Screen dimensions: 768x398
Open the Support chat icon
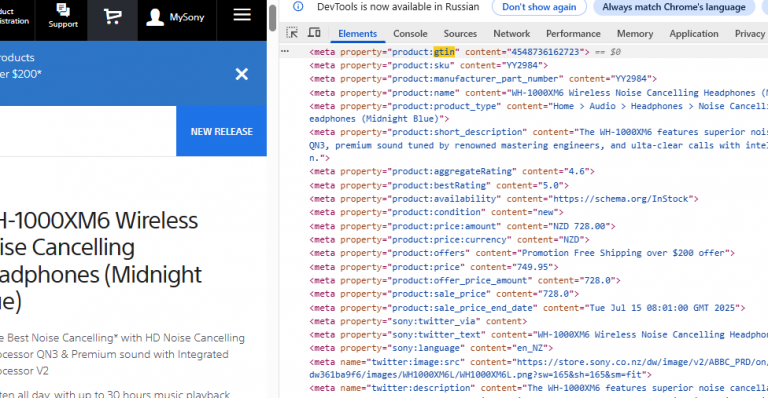point(63,10)
